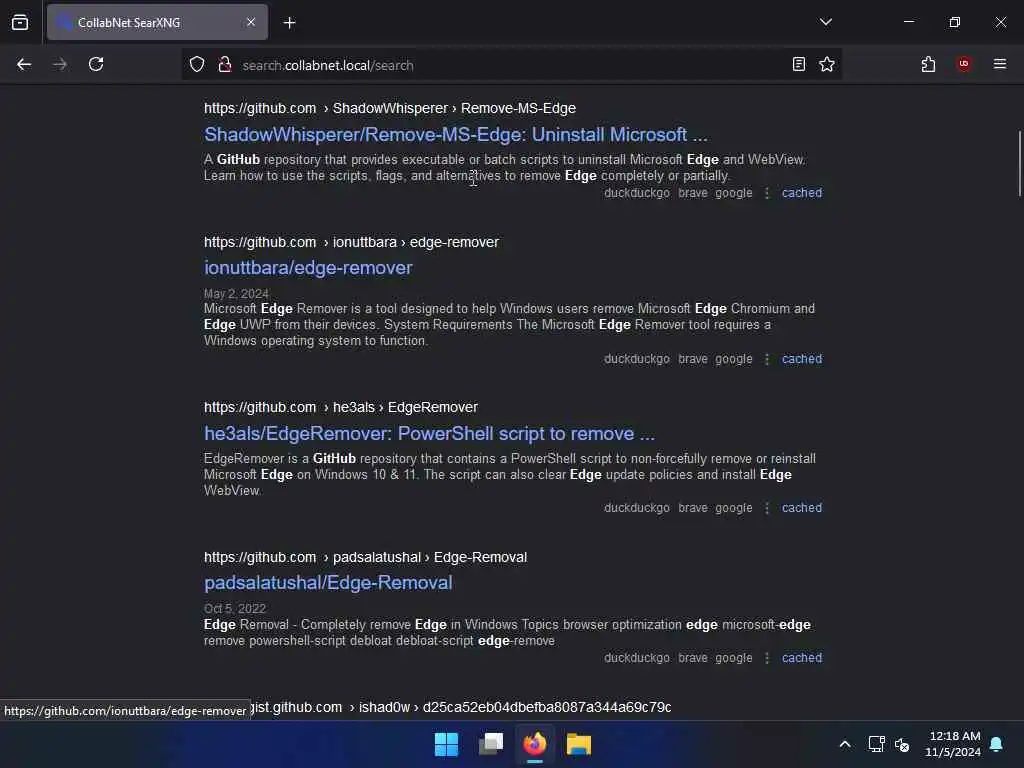Toggle reader view
Image resolution: width=1024 pixels, height=768 pixels.
799,64
